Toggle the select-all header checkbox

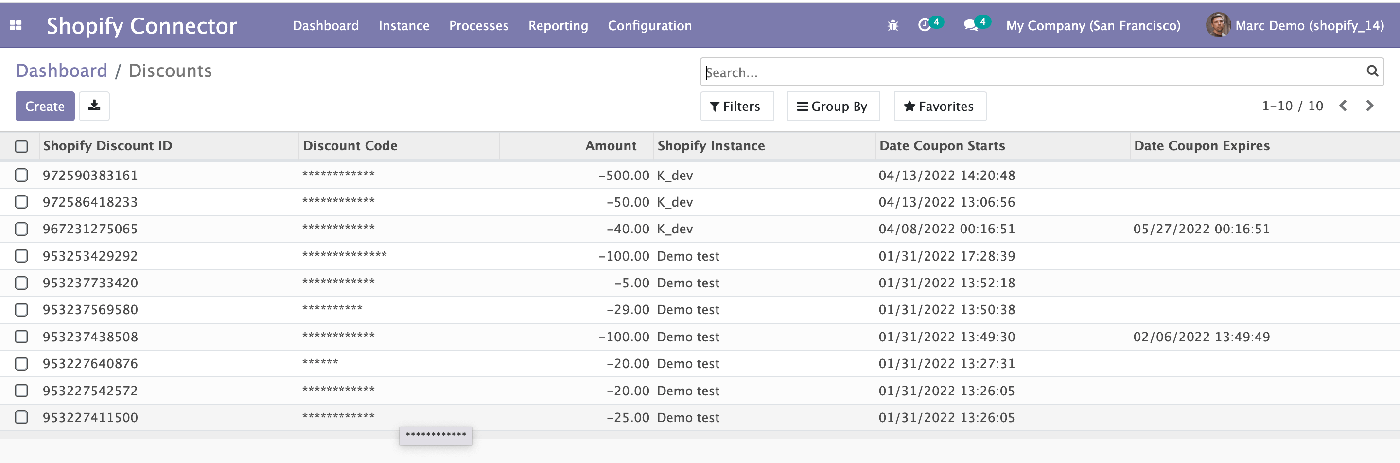[21, 146]
